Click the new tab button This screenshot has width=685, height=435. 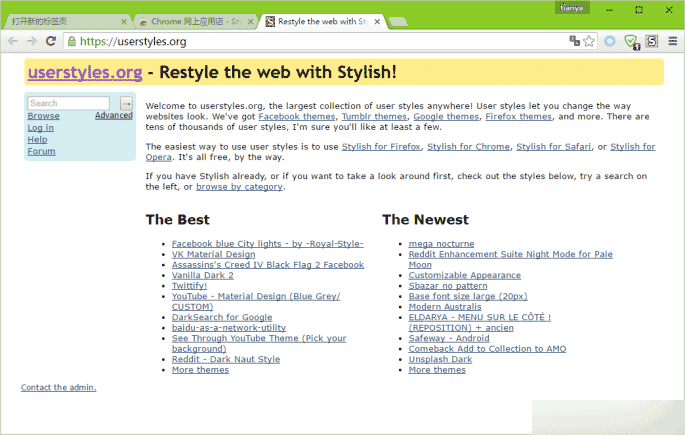coord(397,21)
